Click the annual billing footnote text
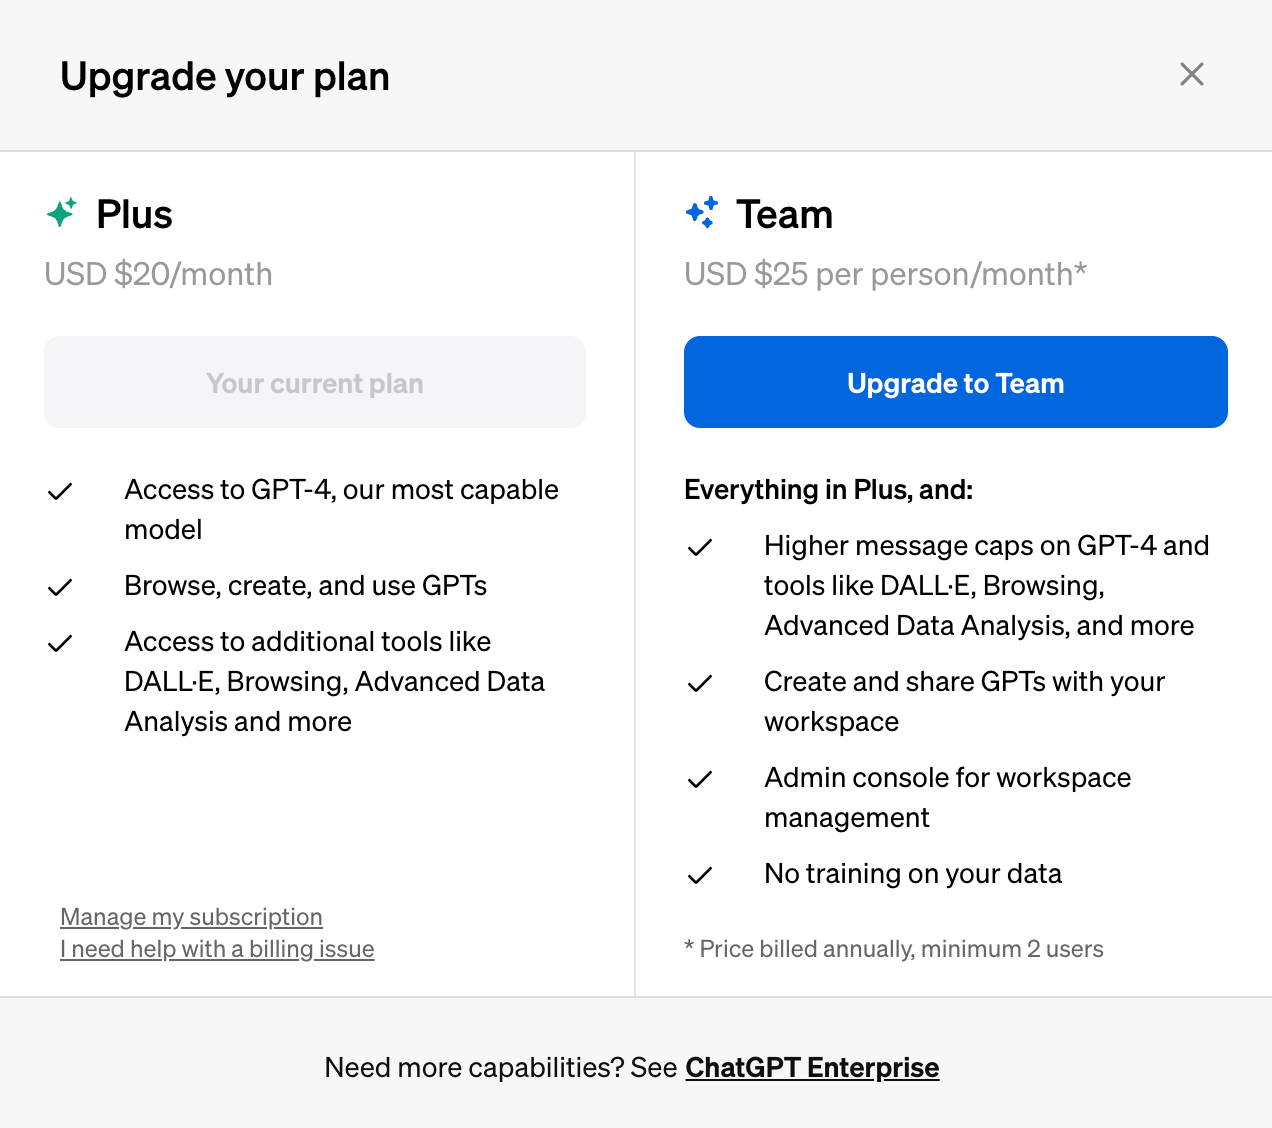Screen dimensions: 1272x1128 point(894,949)
